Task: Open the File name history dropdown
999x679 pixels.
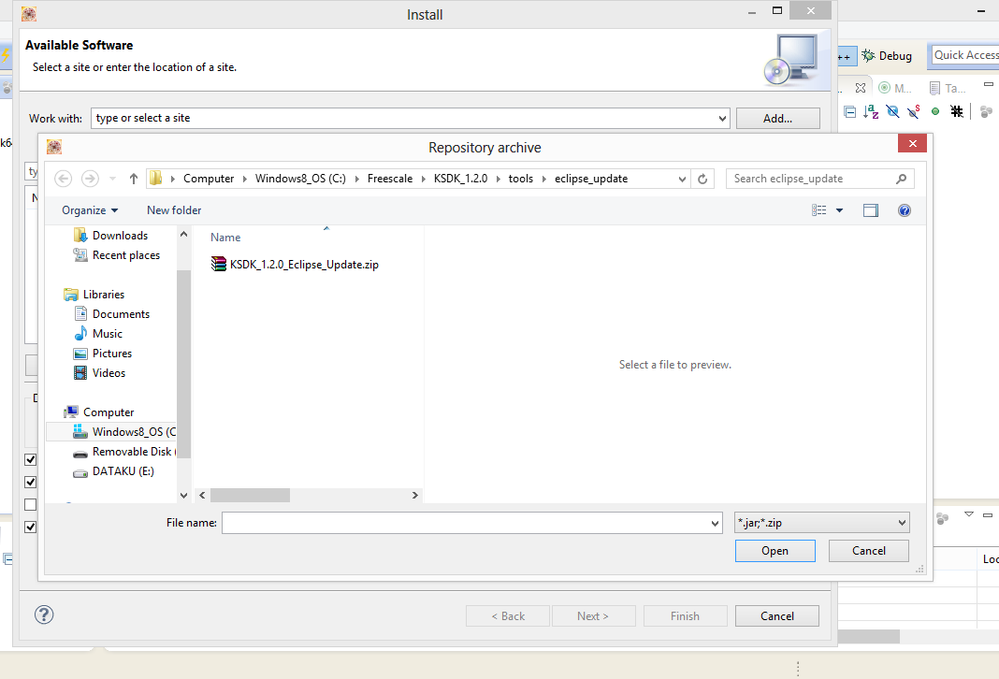Action: [715, 524]
